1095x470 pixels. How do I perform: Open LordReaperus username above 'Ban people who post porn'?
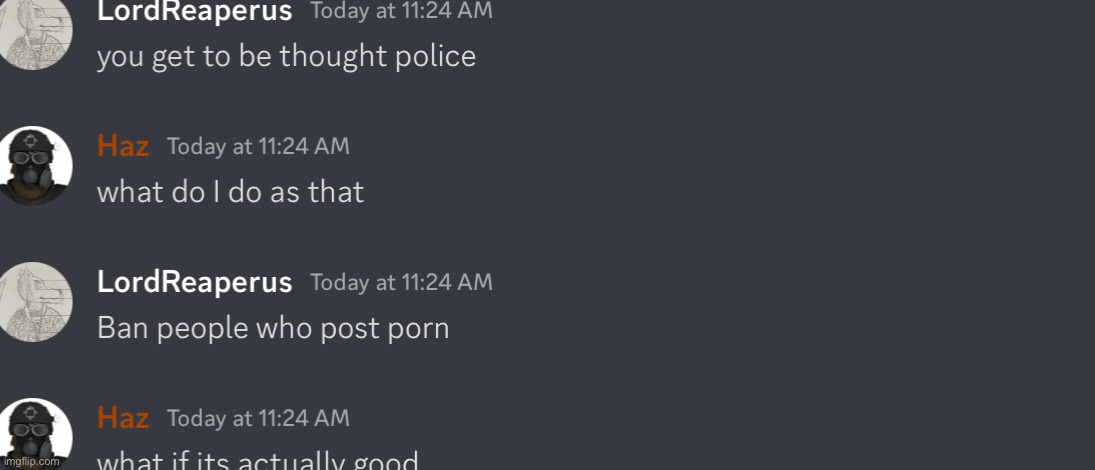tap(194, 282)
